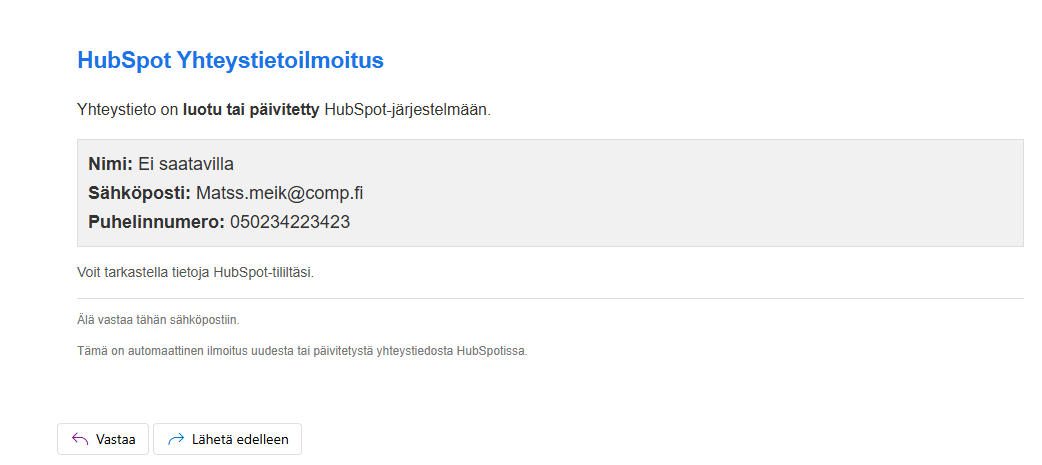The width and height of the screenshot is (1042, 465).
Task: Click empty area inside grey contact details box
Action: pos(700,193)
